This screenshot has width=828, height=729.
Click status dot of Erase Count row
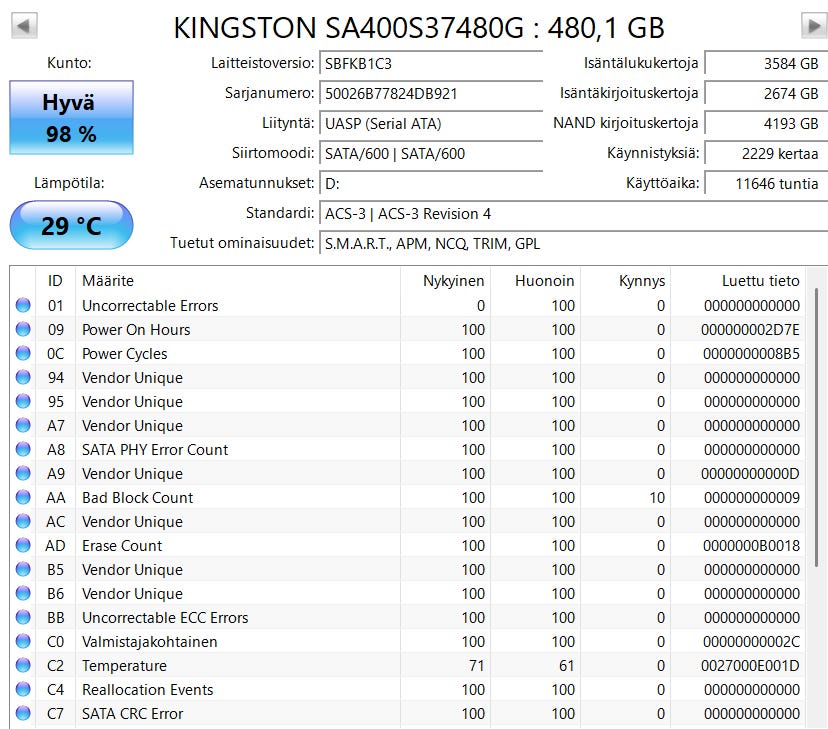point(23,545)
